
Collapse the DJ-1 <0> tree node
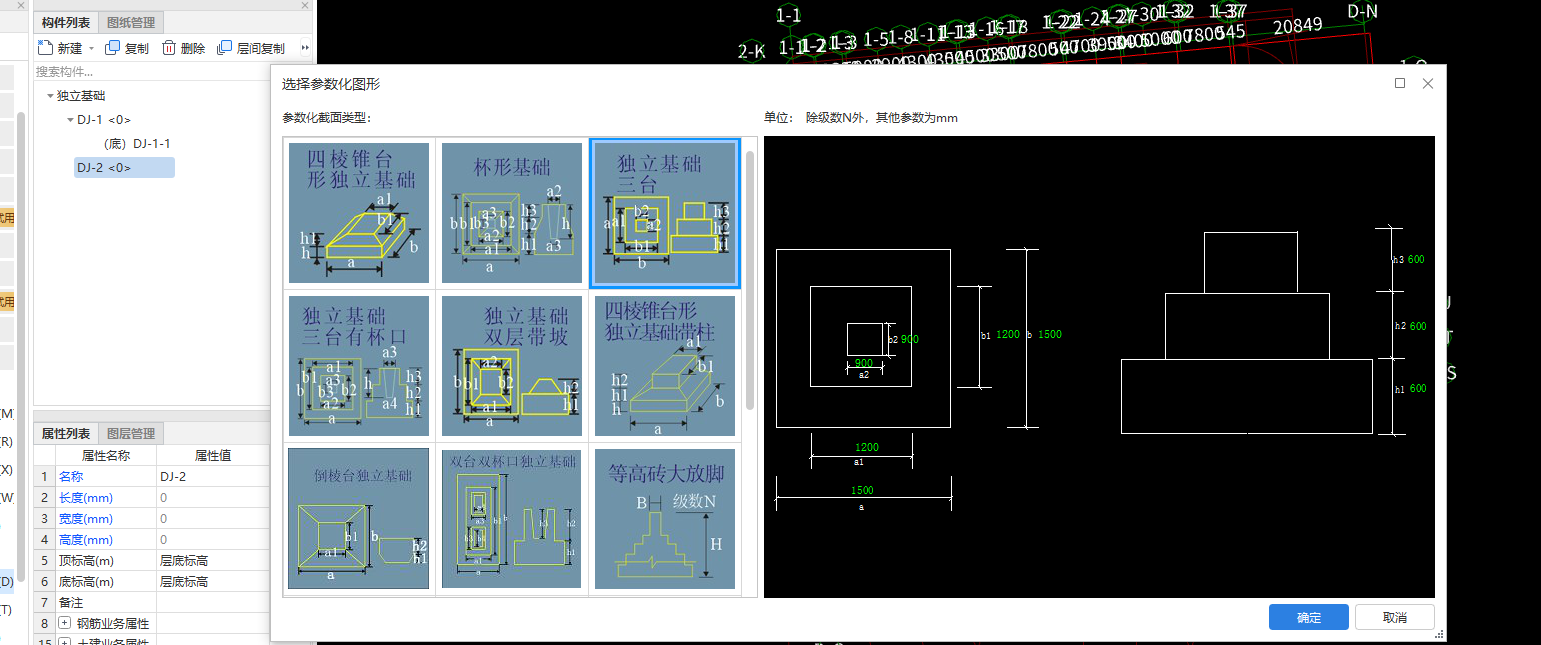click(70, 120)
